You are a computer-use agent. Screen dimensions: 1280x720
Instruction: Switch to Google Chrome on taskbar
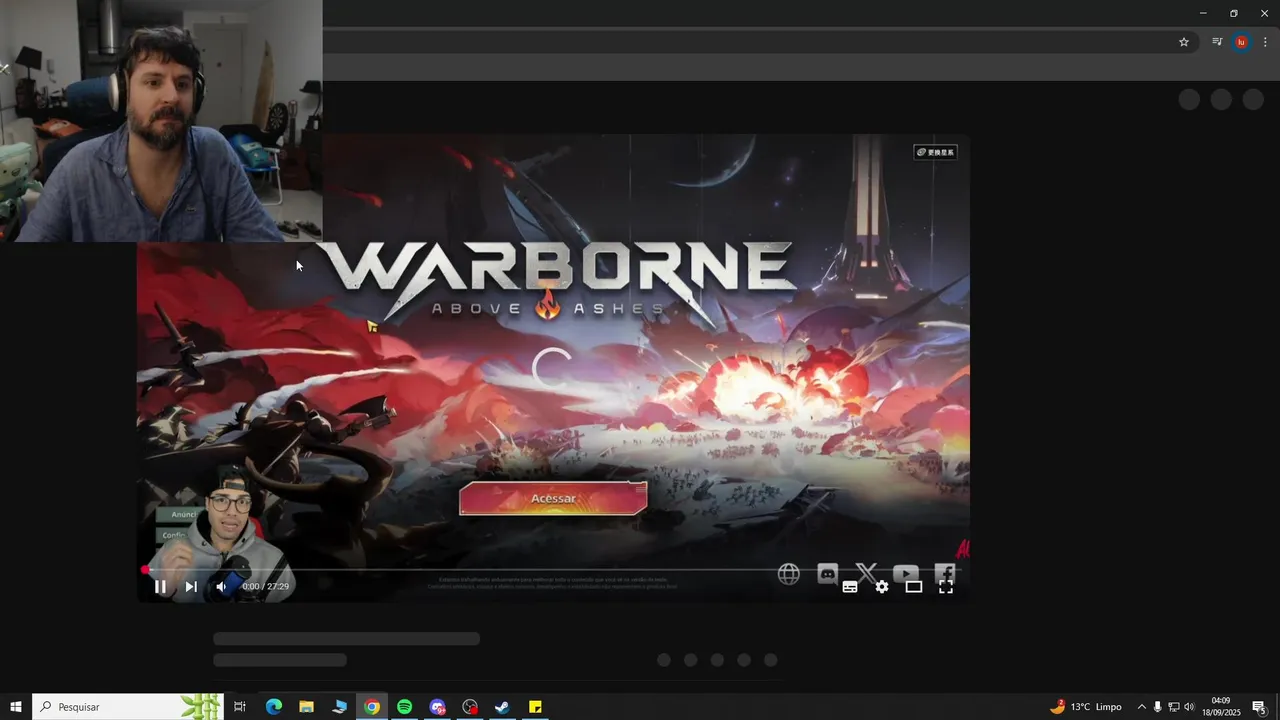[x=372, y=707]
